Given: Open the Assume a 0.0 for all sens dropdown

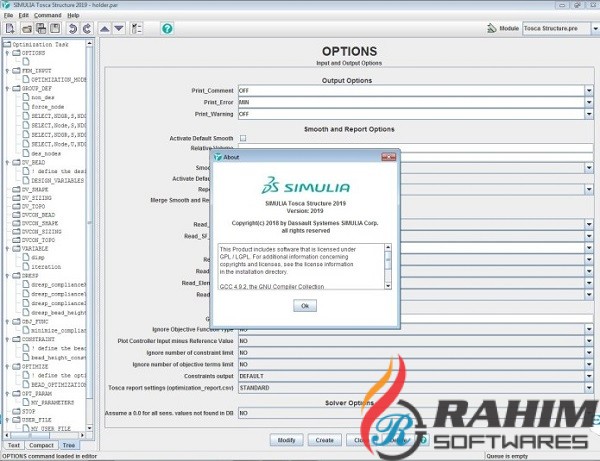Looking at the screenshot, I should coord(589,413).
